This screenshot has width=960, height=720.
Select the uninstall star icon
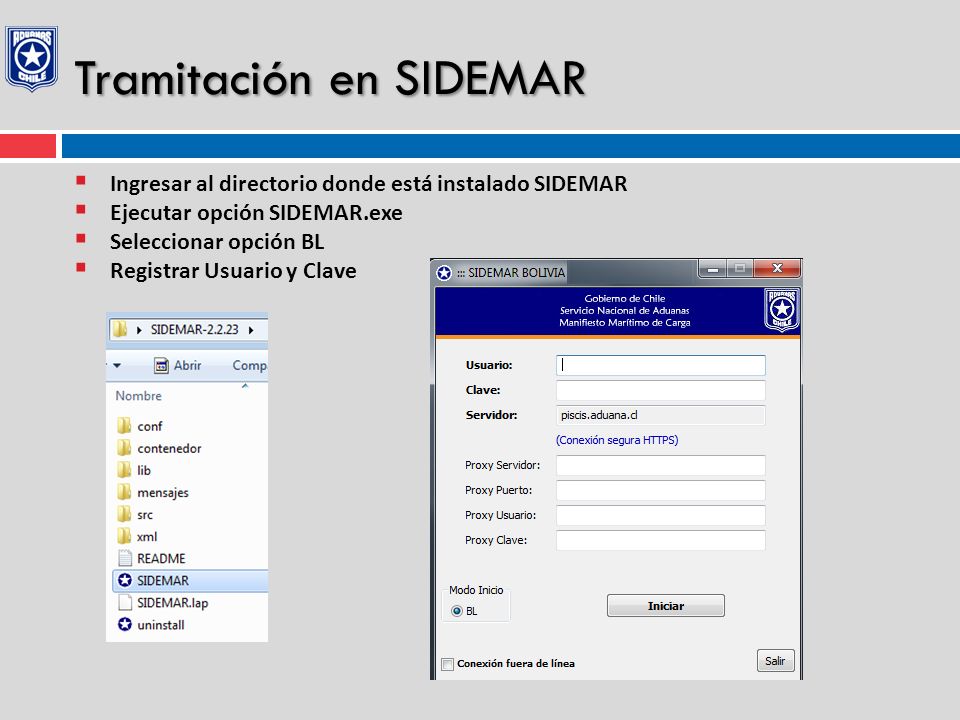coord(125,624)
